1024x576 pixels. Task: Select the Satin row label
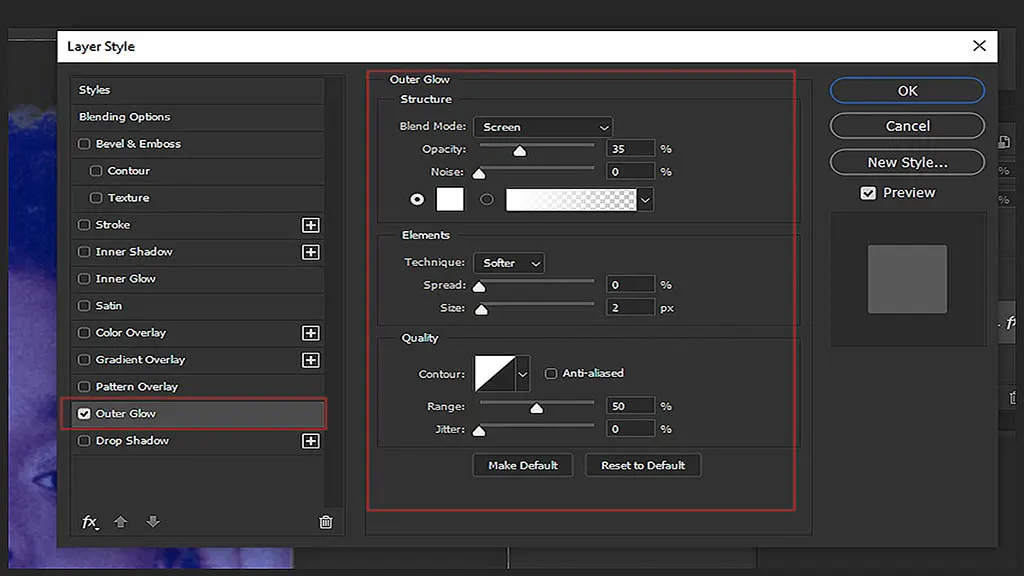pyautogui.click(x=108, y=306)
